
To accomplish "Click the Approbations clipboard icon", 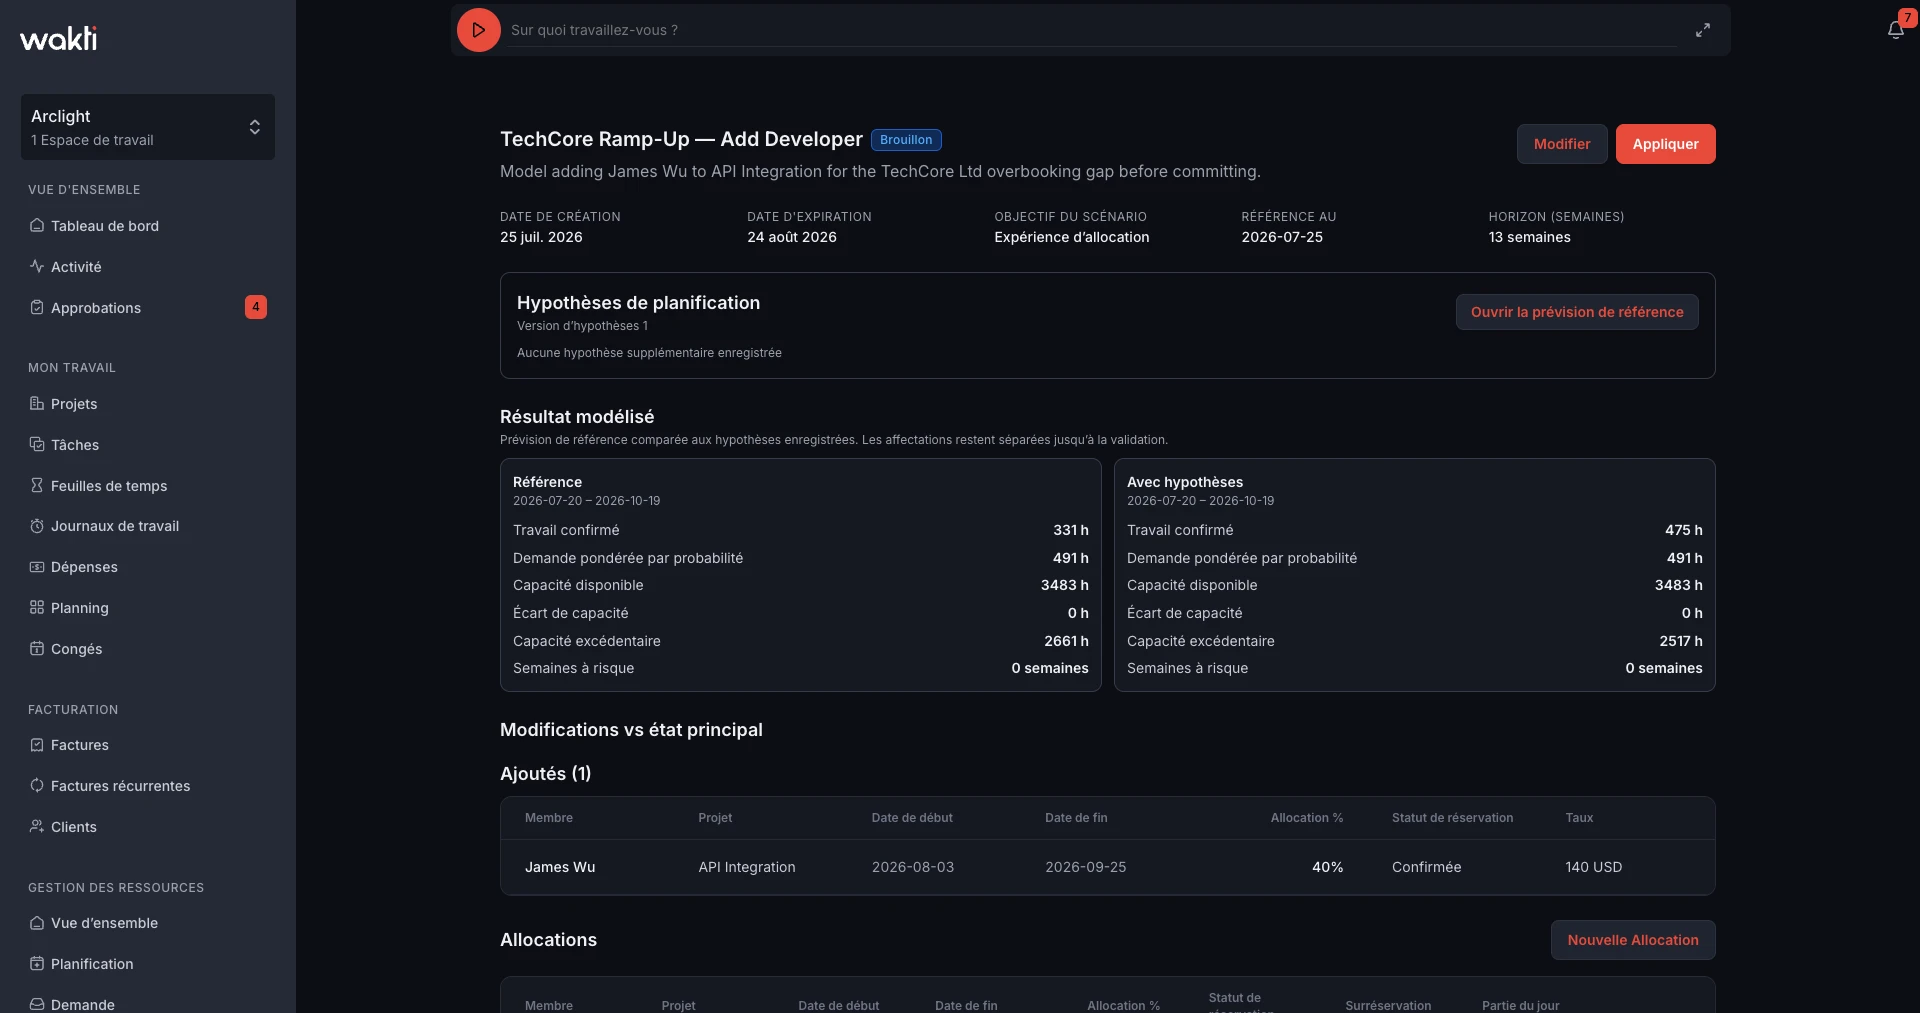I will 37,308.
